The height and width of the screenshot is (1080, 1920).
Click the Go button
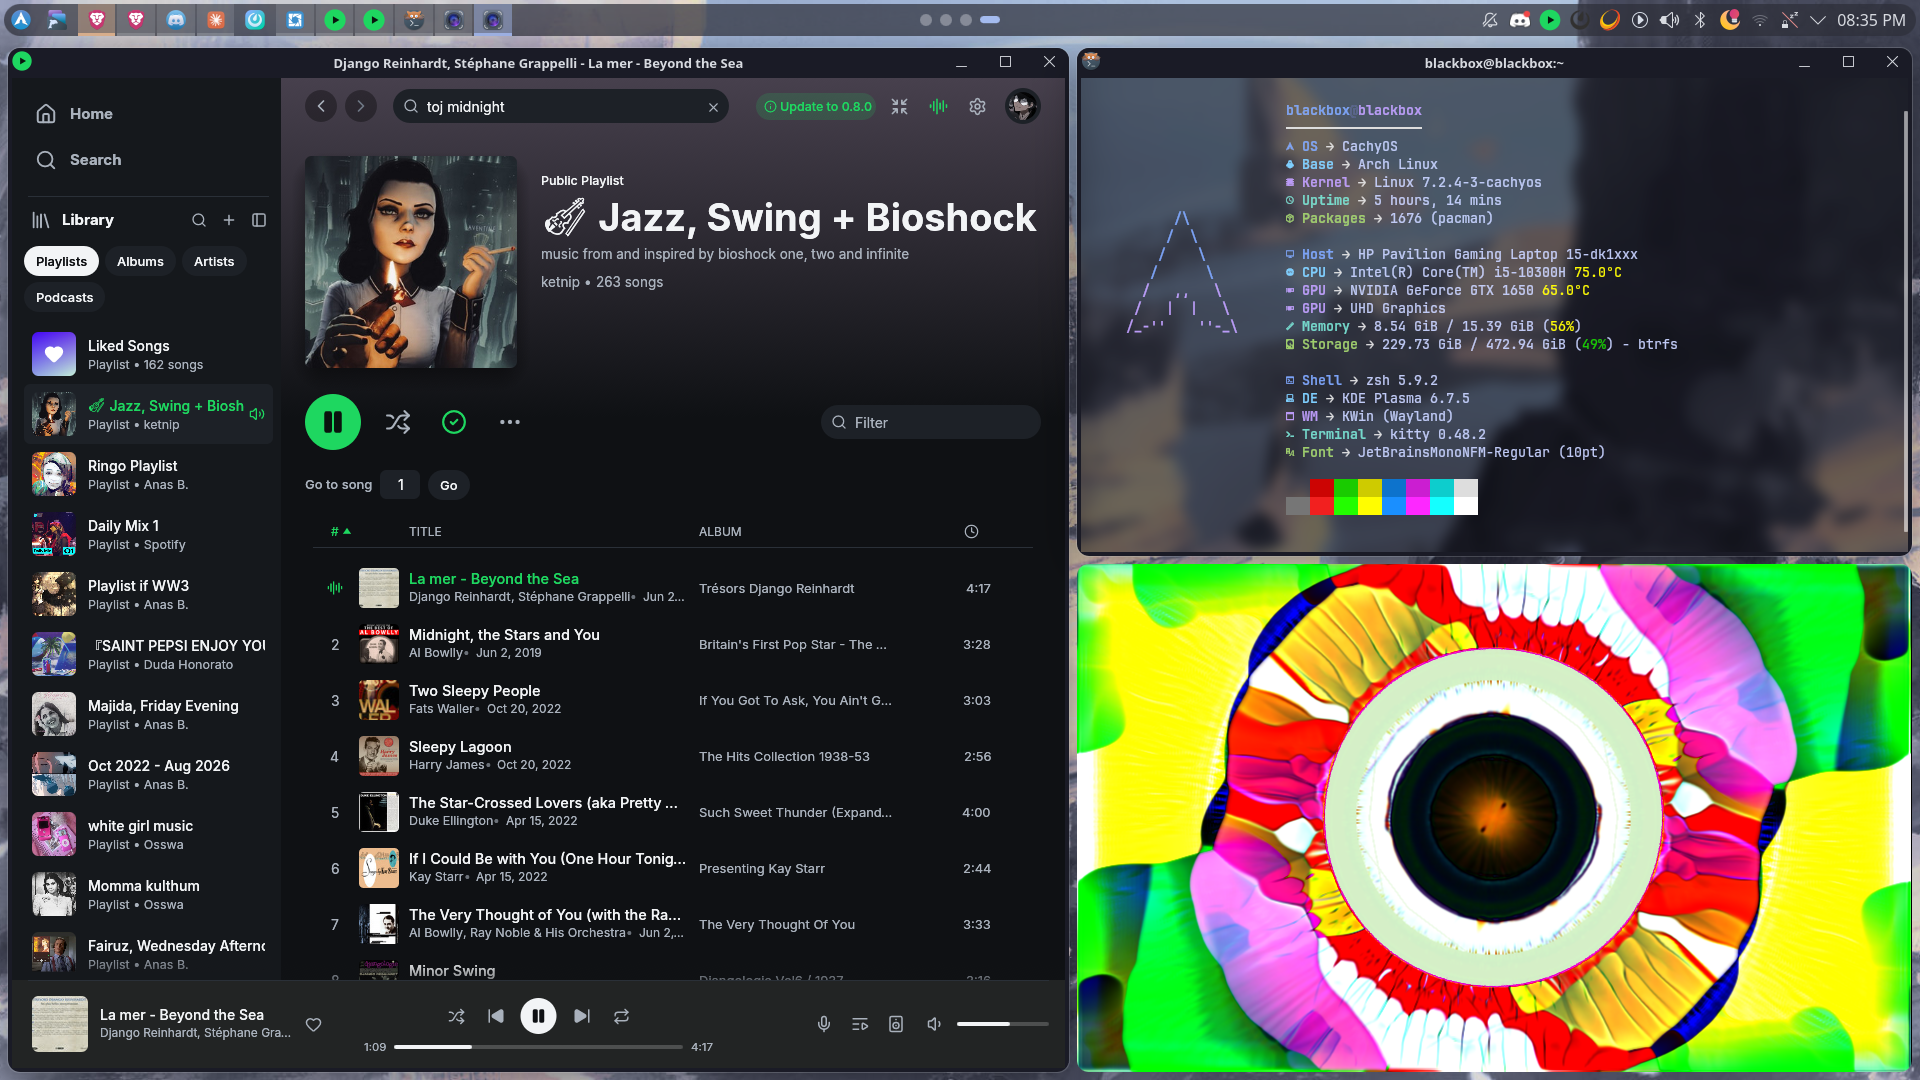point(449,485)
